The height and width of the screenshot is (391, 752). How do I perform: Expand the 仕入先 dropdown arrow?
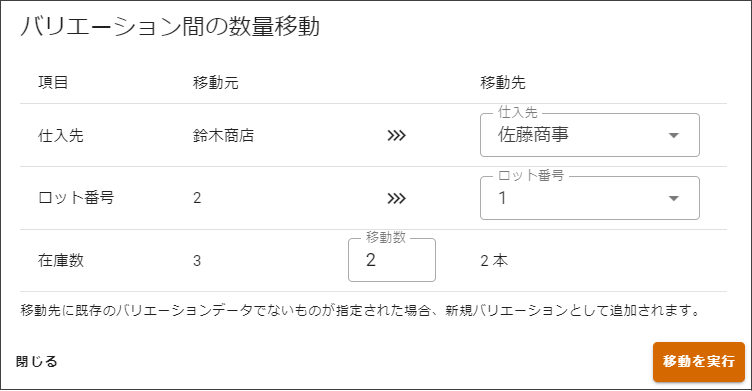(x=673, y=136)
